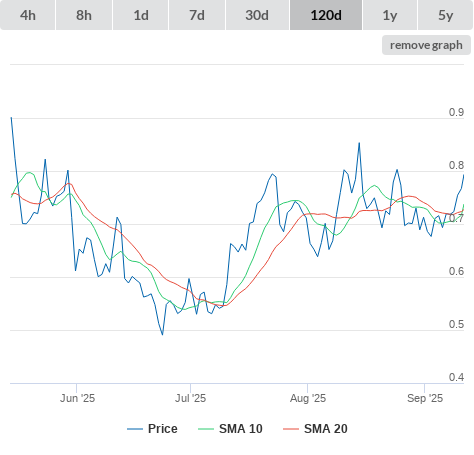Click the green SMA 10 legend marker

(x=206, y=429)
